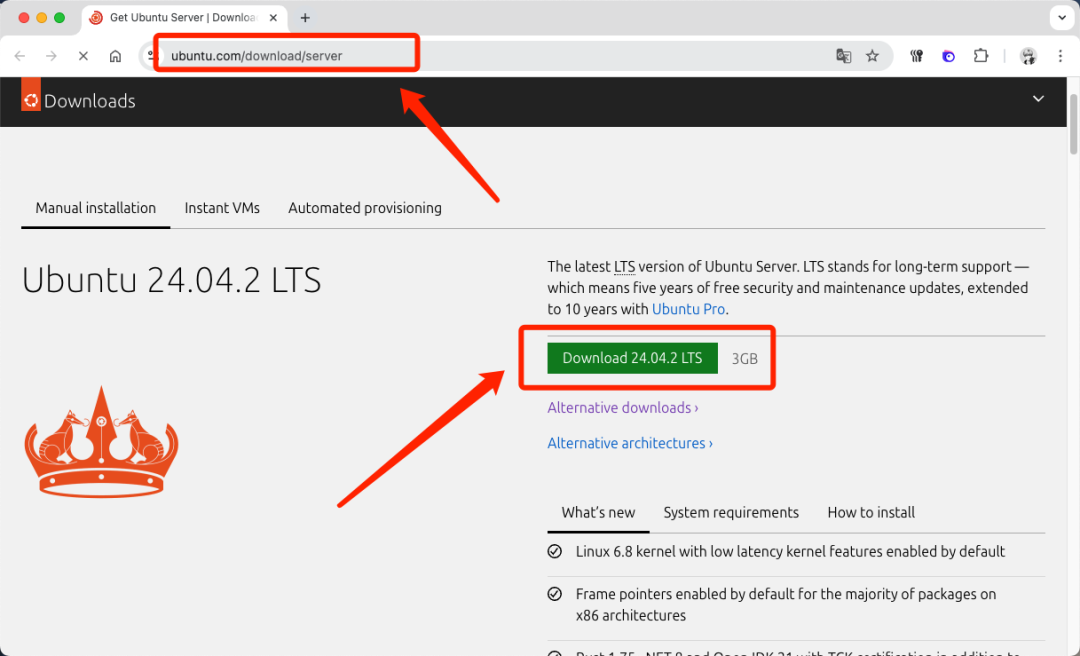Click the Linux 6.8 kernel feature line
This screenshot has height=656, width=1080.
pos(790,552)
